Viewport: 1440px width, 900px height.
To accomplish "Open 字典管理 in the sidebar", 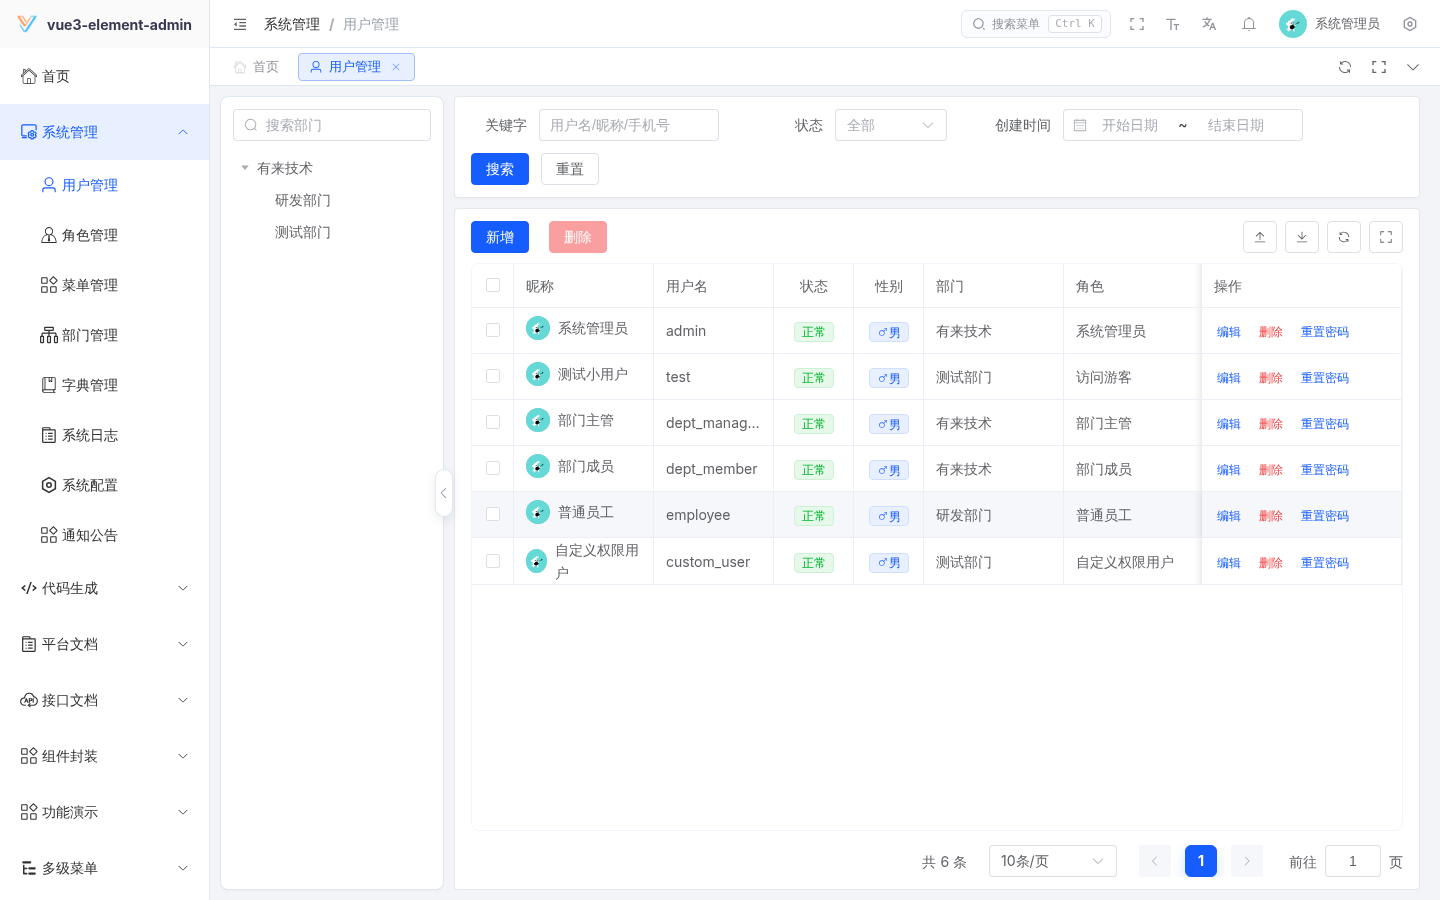I will [x=105, y=385].
